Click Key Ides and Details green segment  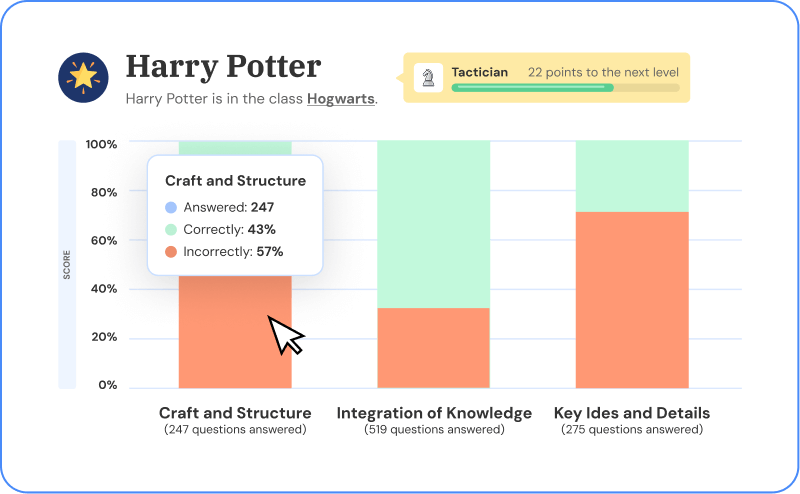632,177
